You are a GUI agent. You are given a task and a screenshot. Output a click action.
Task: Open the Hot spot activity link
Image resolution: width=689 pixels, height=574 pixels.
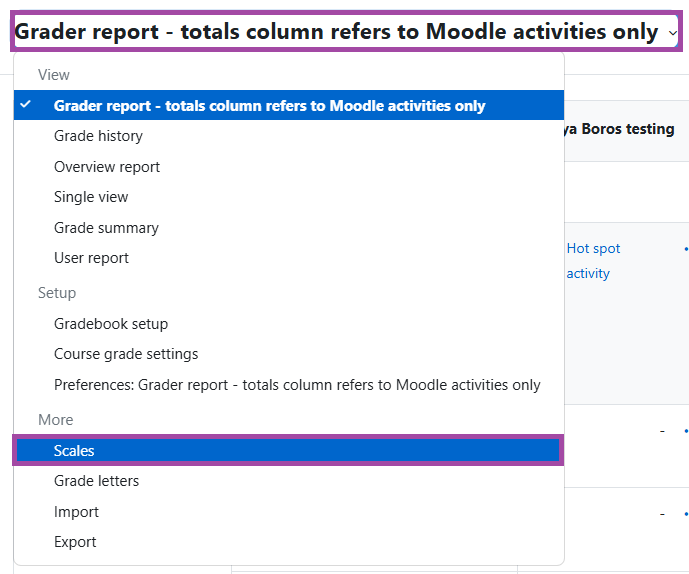593,261
